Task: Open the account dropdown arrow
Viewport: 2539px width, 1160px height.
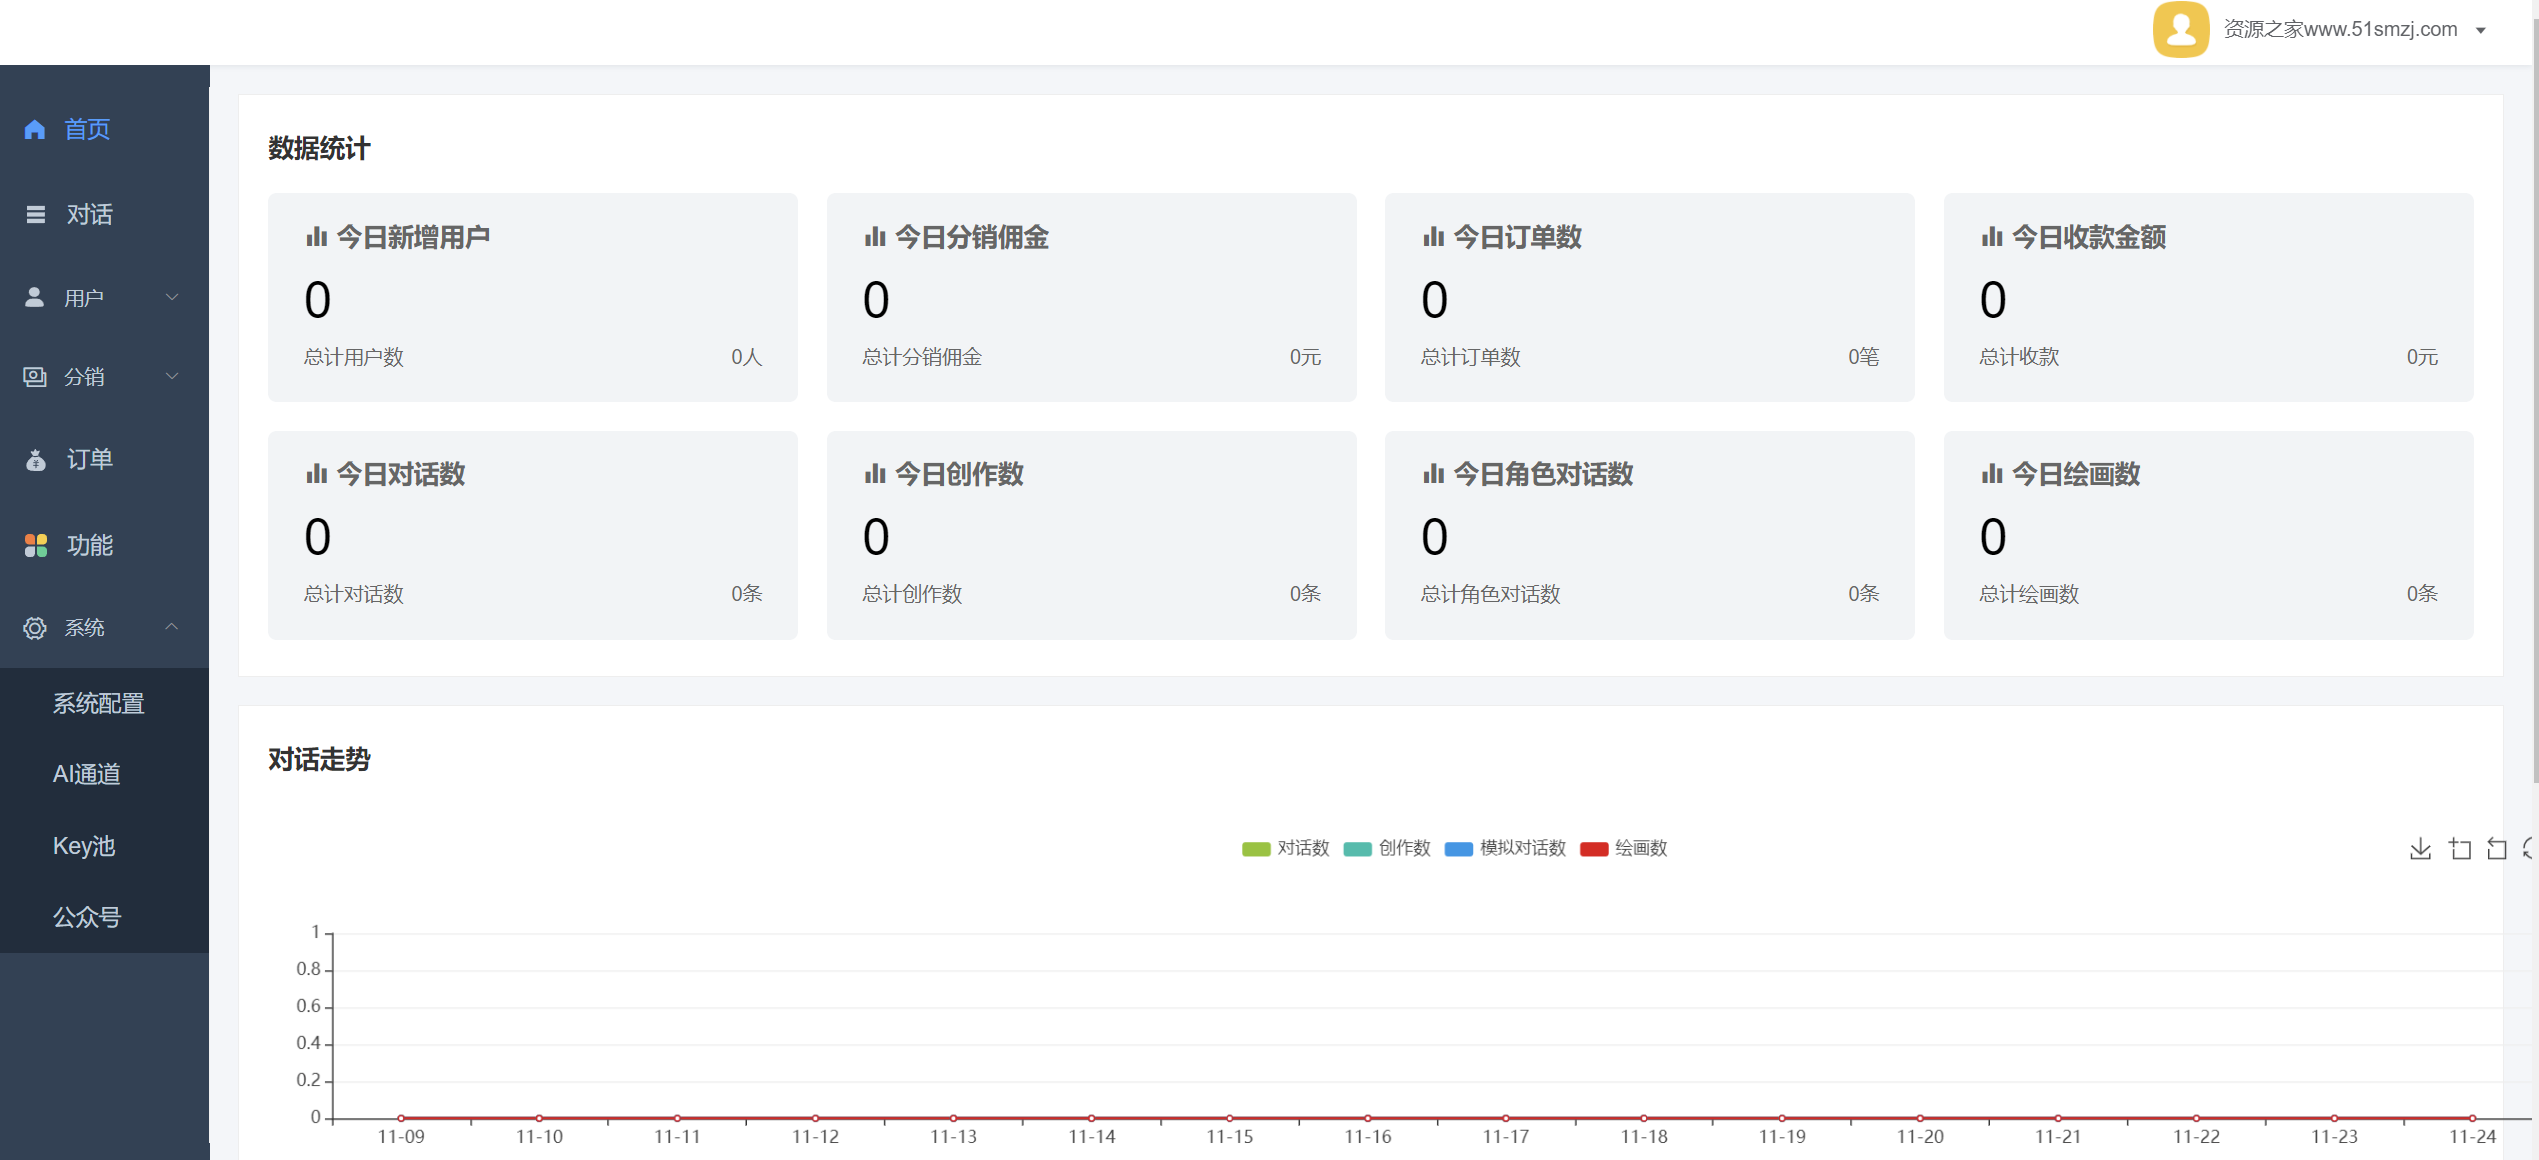Action: [2481, 31]
